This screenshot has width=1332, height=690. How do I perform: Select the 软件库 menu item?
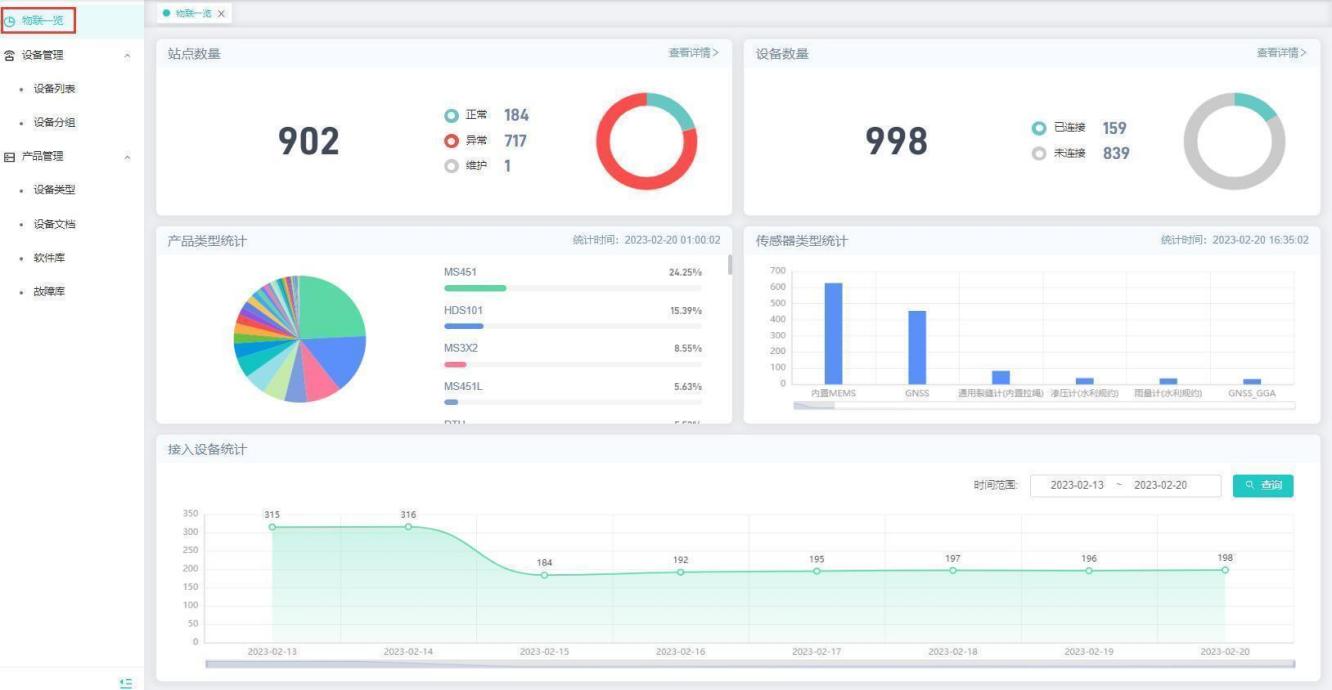49,258
